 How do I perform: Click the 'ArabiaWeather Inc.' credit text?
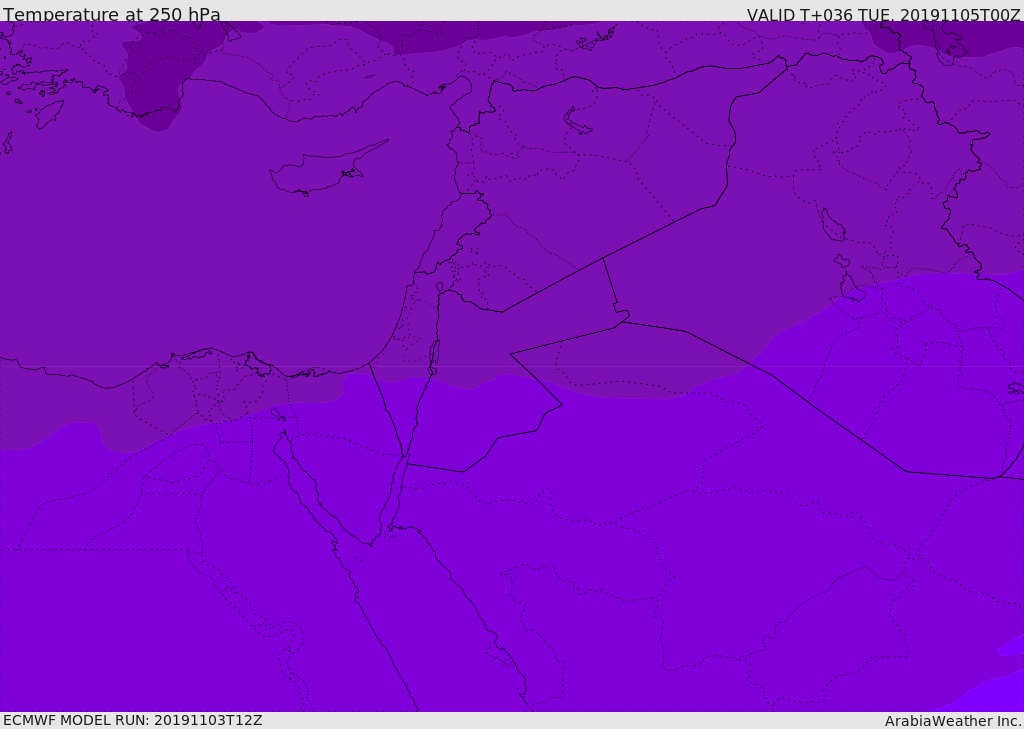pyautogui.click(x=954, y=721)
